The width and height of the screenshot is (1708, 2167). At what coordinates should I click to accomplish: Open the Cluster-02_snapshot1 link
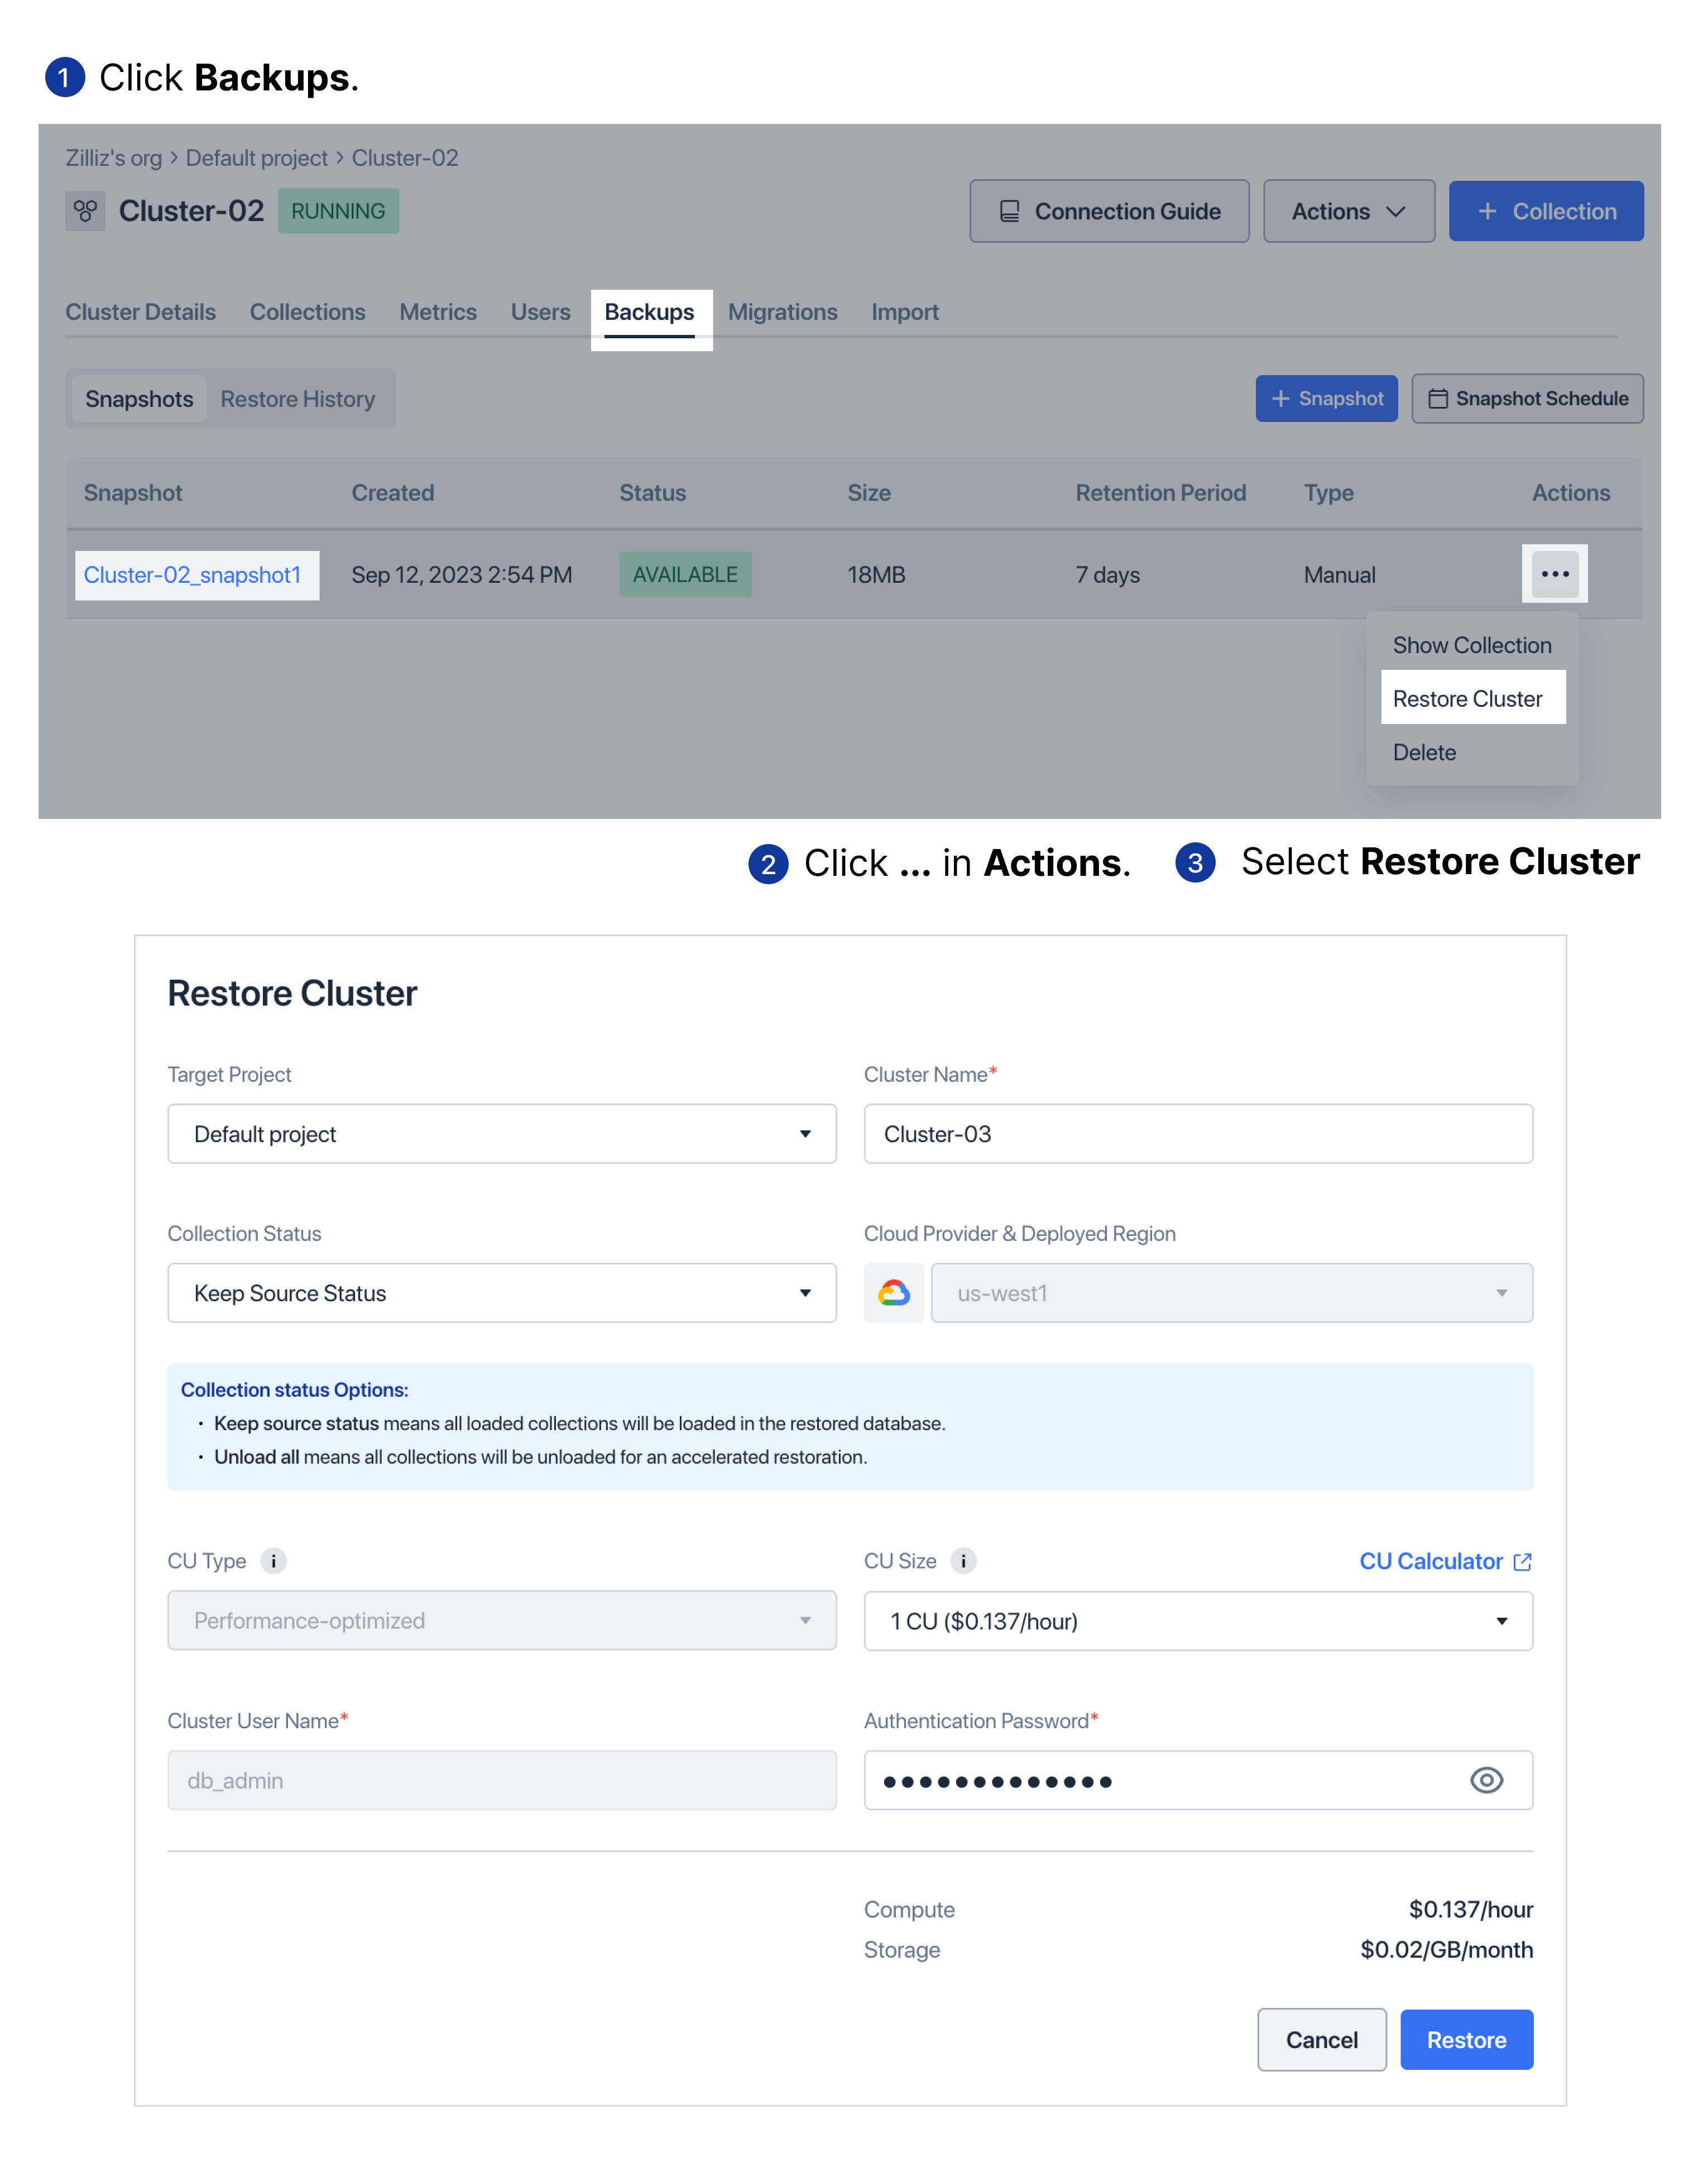click(x=192, y=575)
